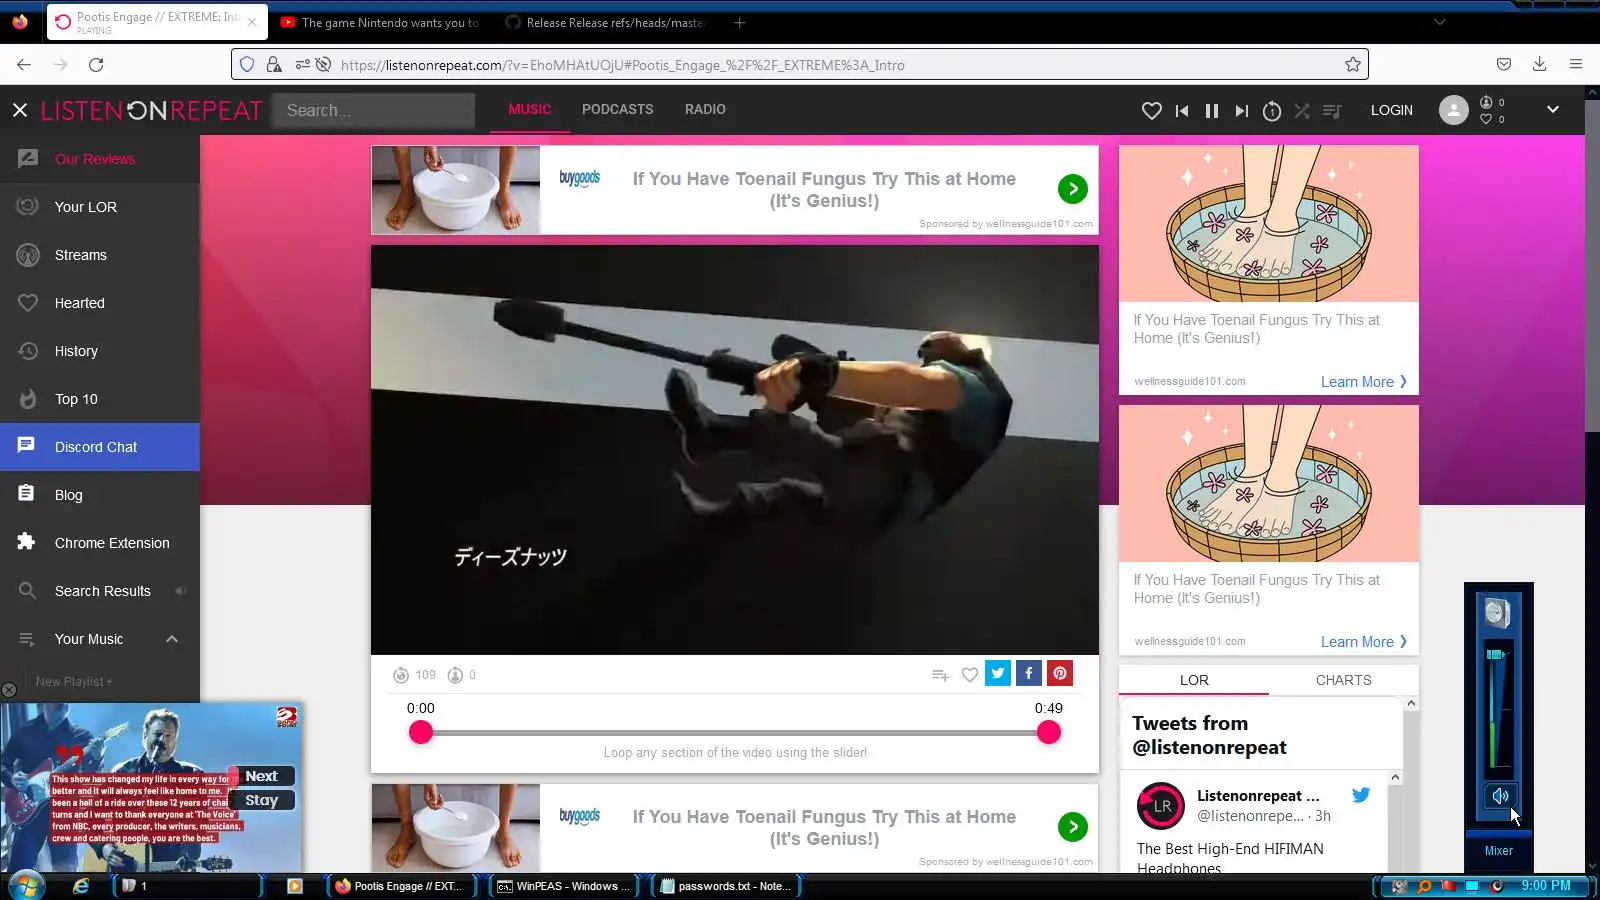1600x900 pixels.
Task: Close the popup video ad
Action: 9,690
